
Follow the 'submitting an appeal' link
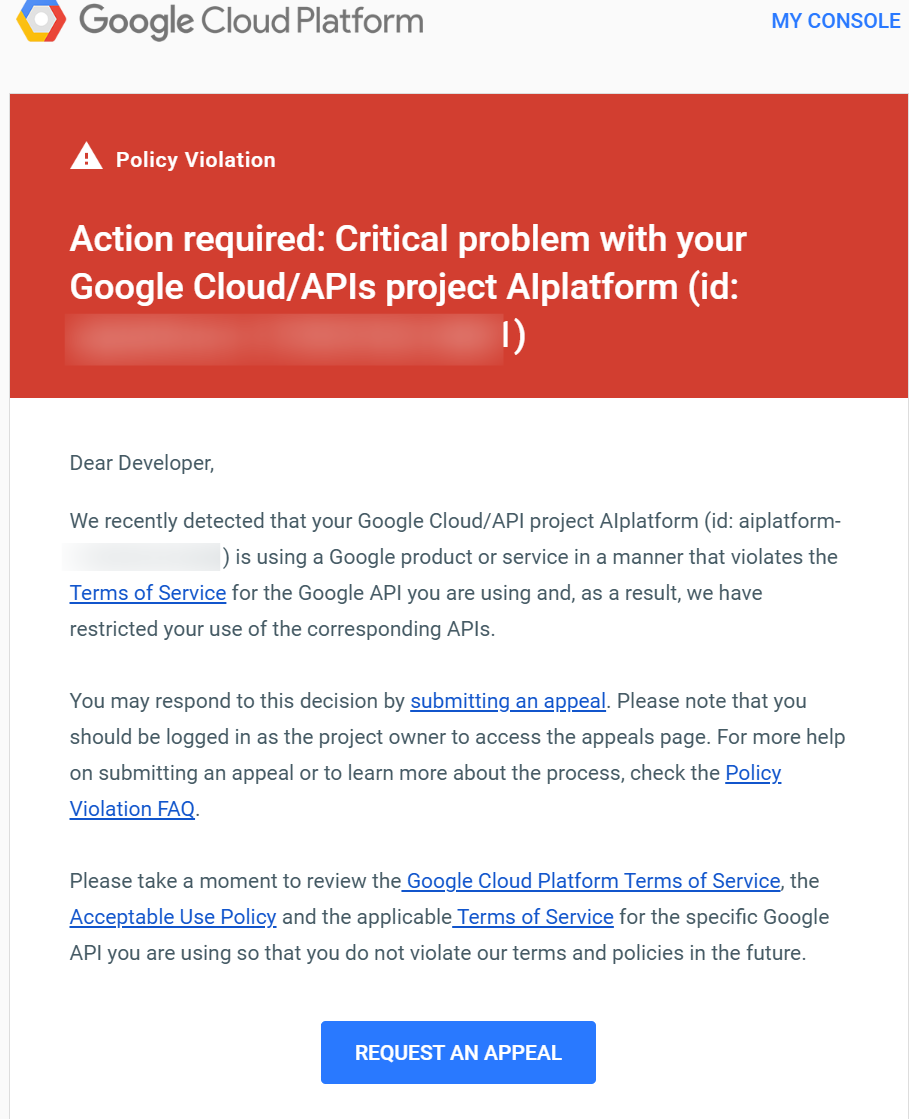508,701
